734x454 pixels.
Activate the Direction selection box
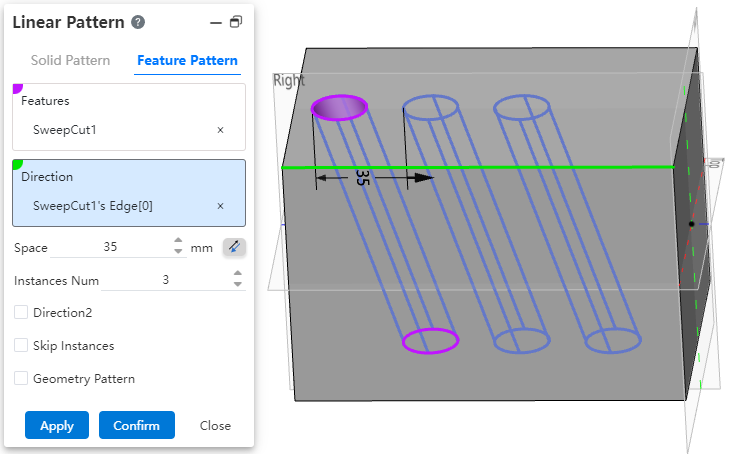pos(129,193)
